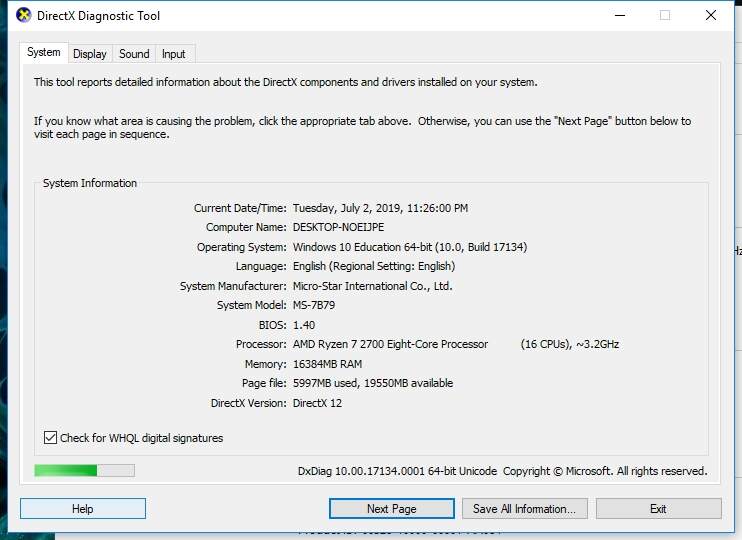Switch to the Sound tab
This screenshot has width=742, height=540.
pyautogui.click(x=134, y=54)
